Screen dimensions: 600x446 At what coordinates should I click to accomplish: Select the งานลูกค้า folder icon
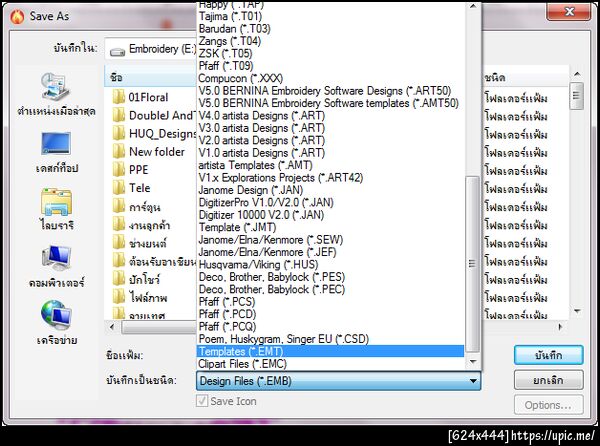[119, 225]
